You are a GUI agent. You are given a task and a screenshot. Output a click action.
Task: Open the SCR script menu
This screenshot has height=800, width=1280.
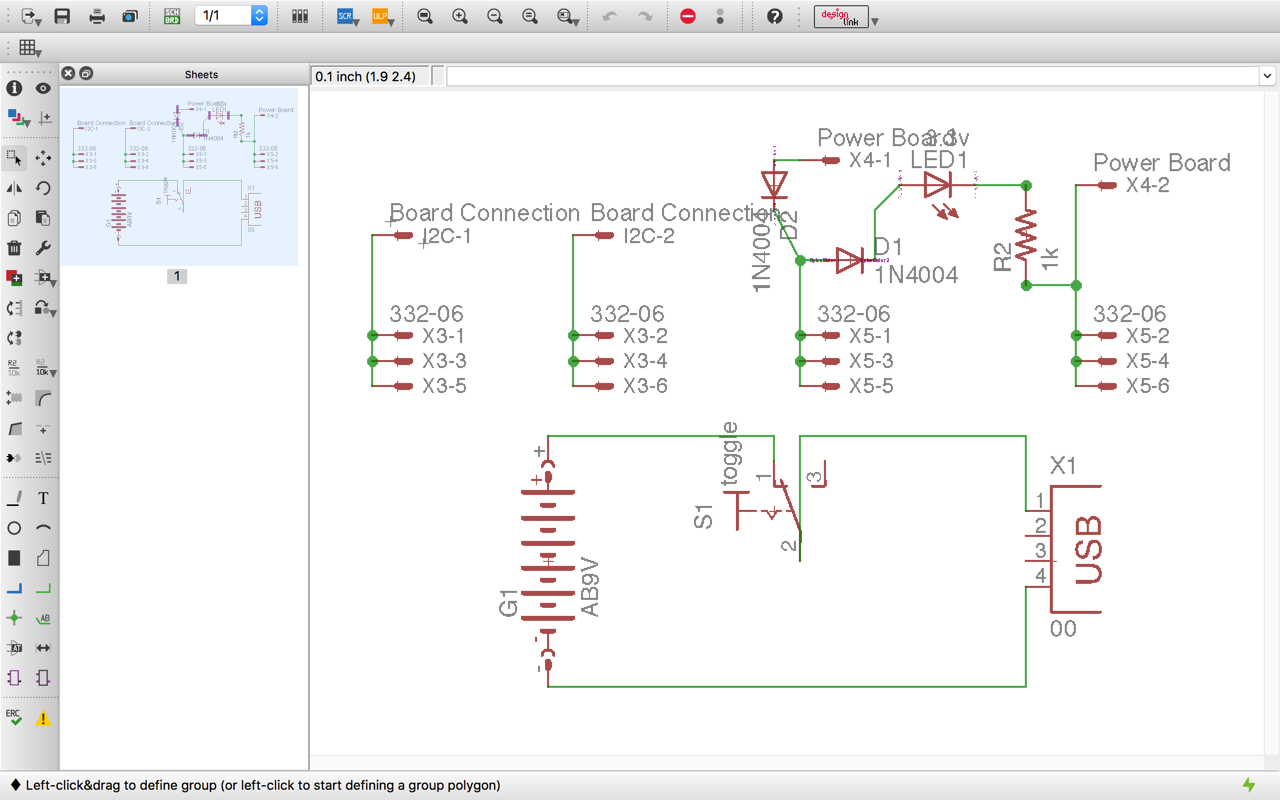point(348,16)
